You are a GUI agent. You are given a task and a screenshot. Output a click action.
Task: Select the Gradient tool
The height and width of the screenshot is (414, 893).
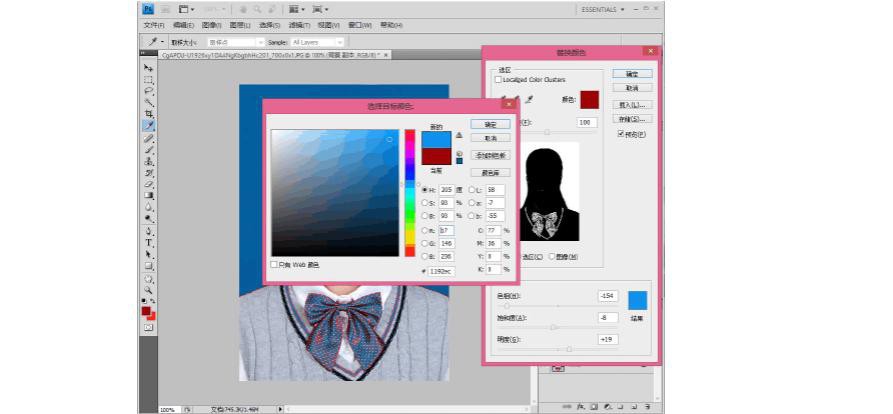point(149,195)
